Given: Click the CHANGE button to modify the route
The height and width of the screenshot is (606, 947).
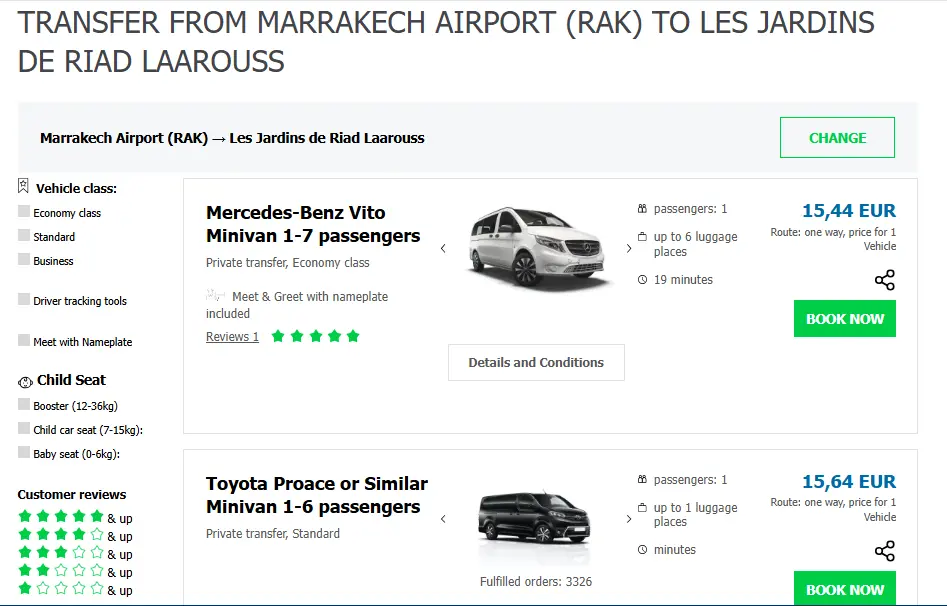Looking at the screenshot, I should 837,136.
